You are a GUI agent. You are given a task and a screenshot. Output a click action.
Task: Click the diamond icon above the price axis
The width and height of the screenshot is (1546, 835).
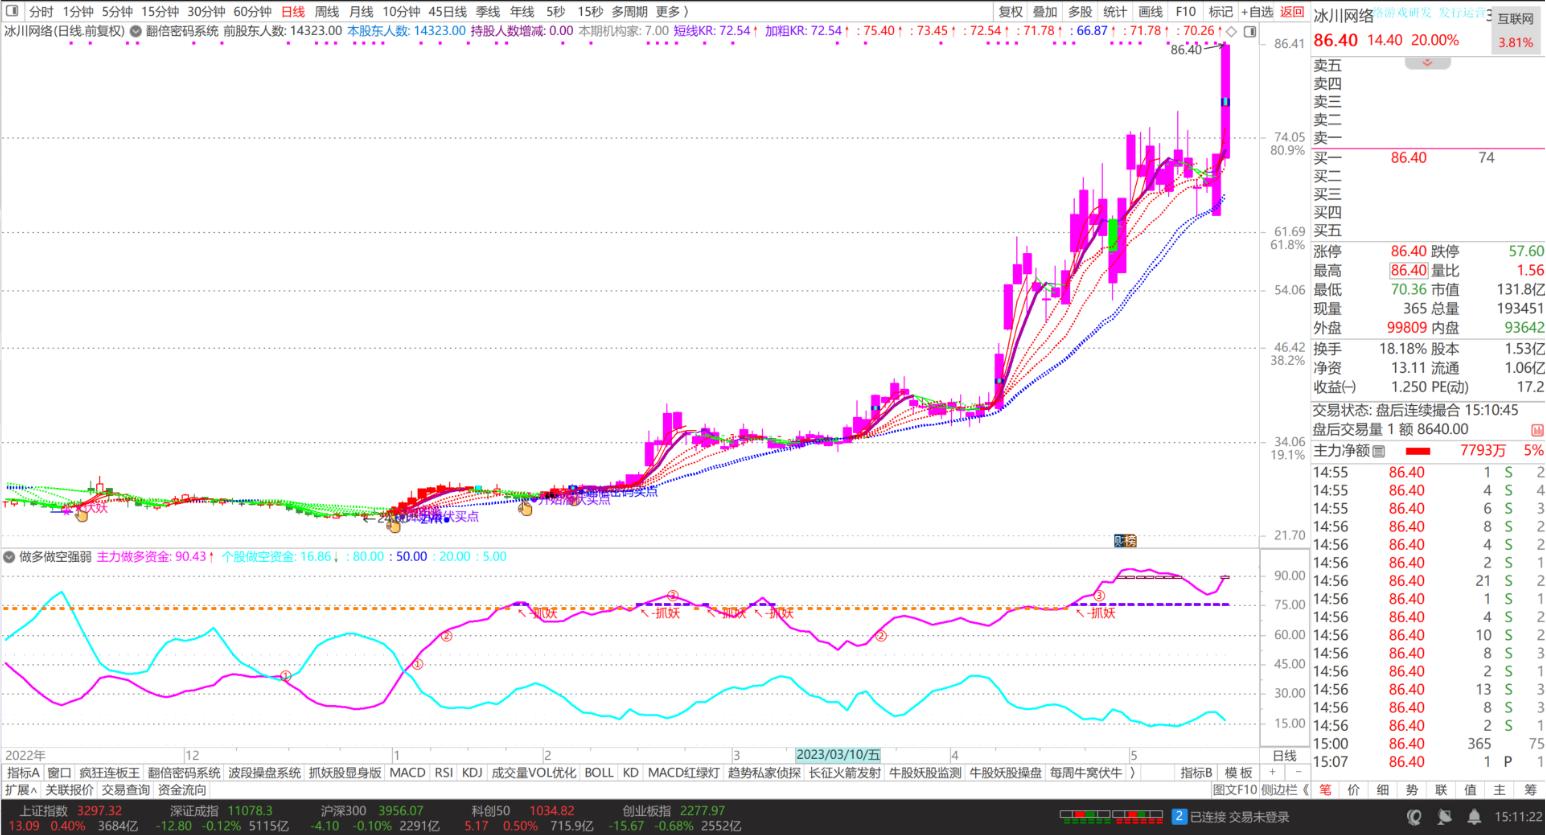(x=1232, y=32)
